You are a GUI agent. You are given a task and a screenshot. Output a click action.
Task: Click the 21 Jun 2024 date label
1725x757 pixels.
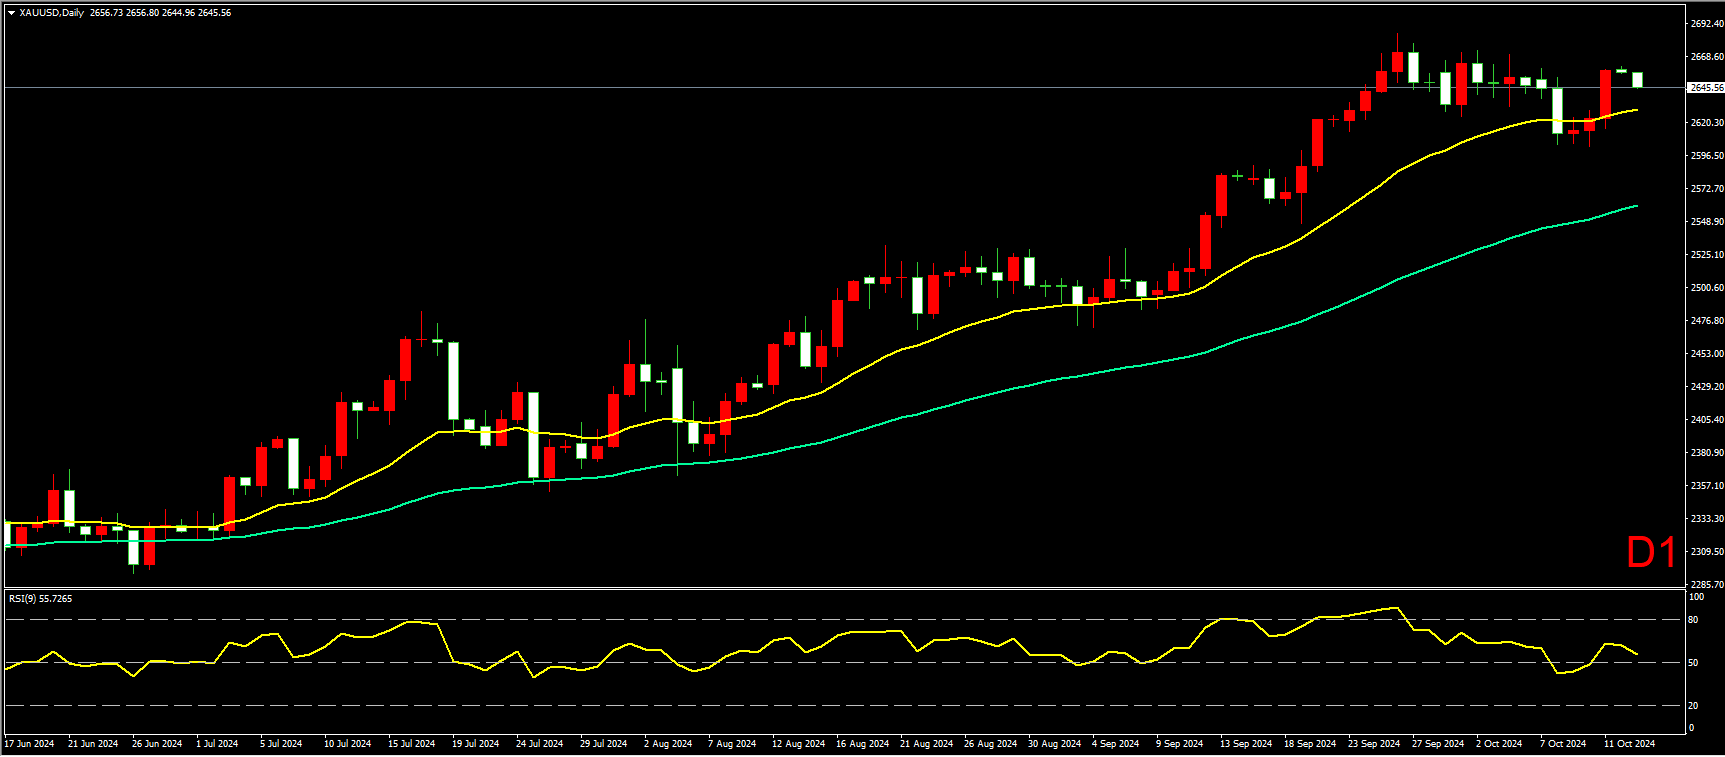click(x=93, y=744)
